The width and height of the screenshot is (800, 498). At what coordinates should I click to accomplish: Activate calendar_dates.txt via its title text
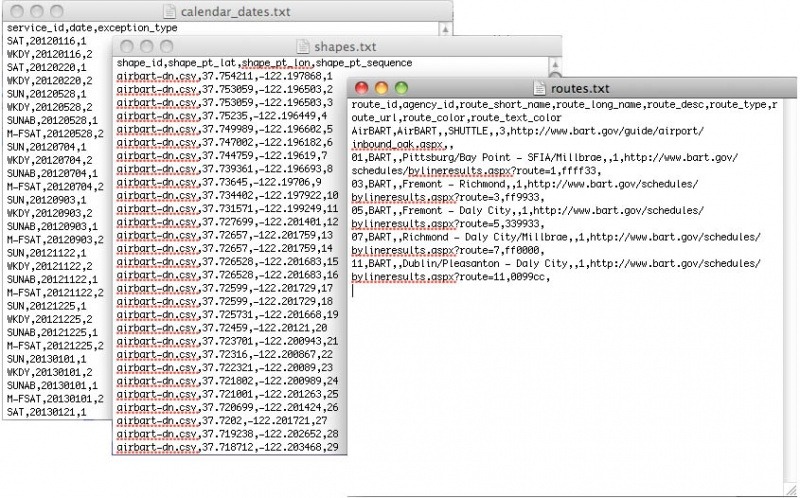[235, 12]
